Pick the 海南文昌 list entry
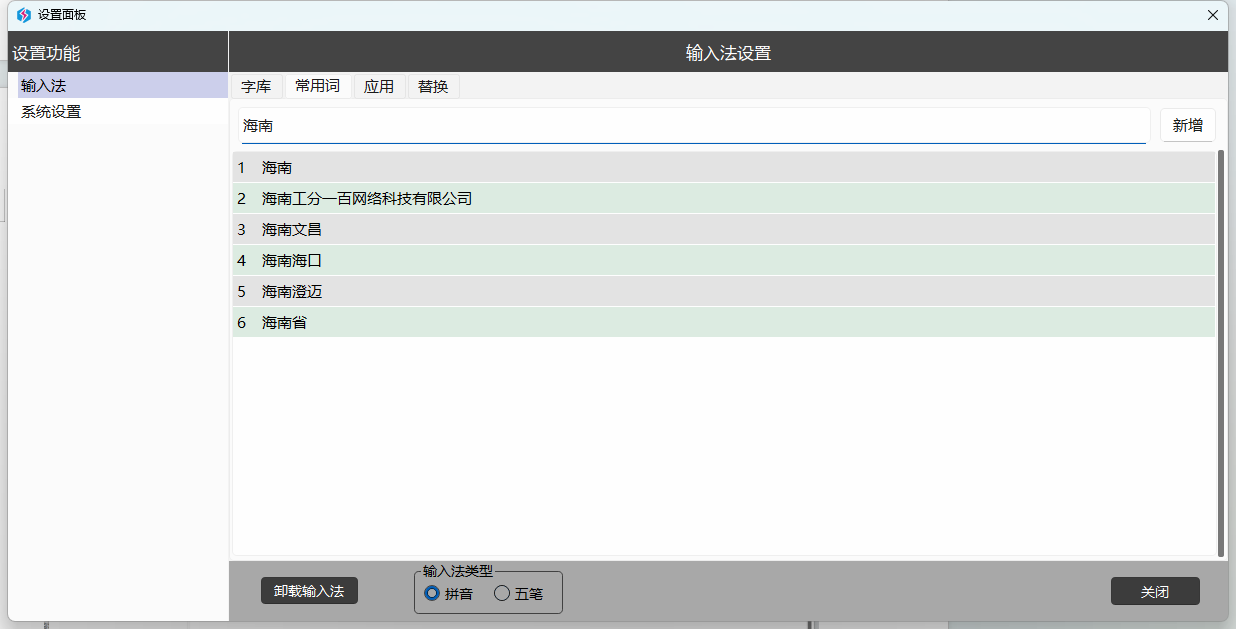Image resolution: width=1236 pixels, height=629 pixels. [292, 230]
